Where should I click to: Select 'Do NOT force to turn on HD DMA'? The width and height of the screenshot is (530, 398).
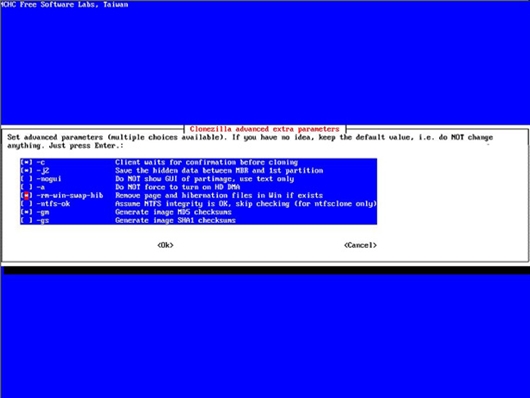coord(177,187)
